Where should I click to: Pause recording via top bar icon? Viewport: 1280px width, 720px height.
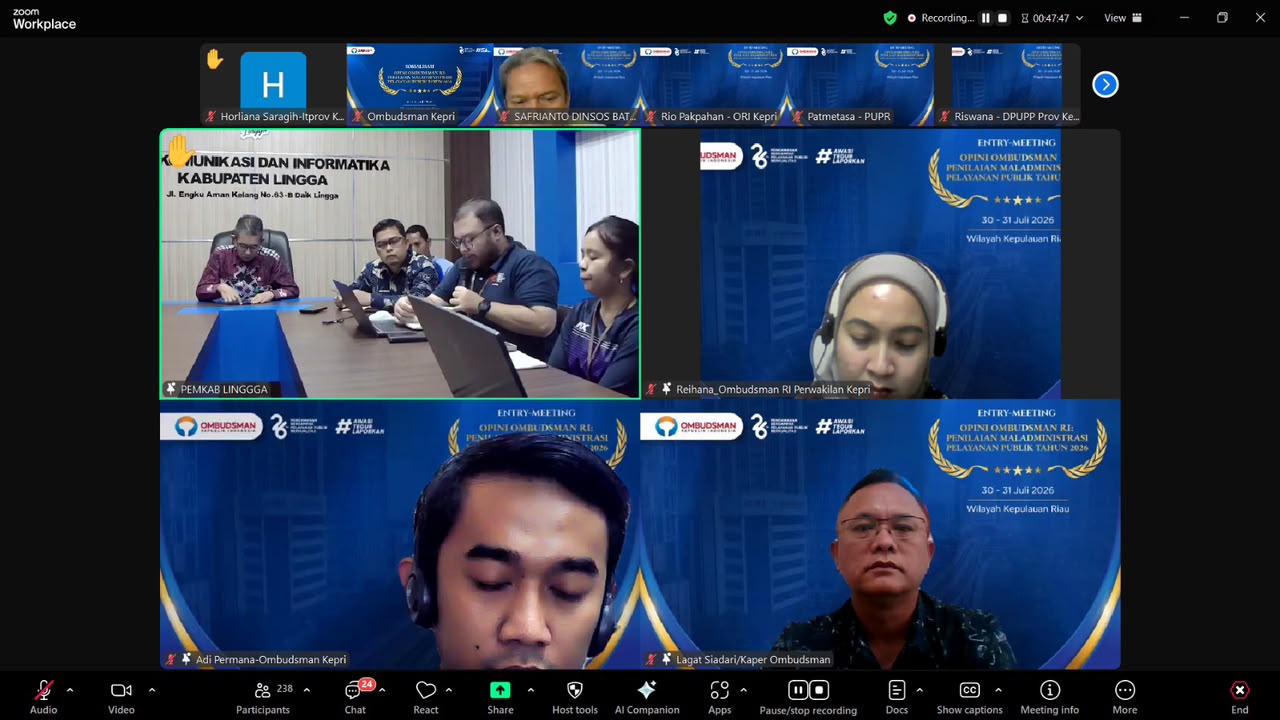pos(985,18)
